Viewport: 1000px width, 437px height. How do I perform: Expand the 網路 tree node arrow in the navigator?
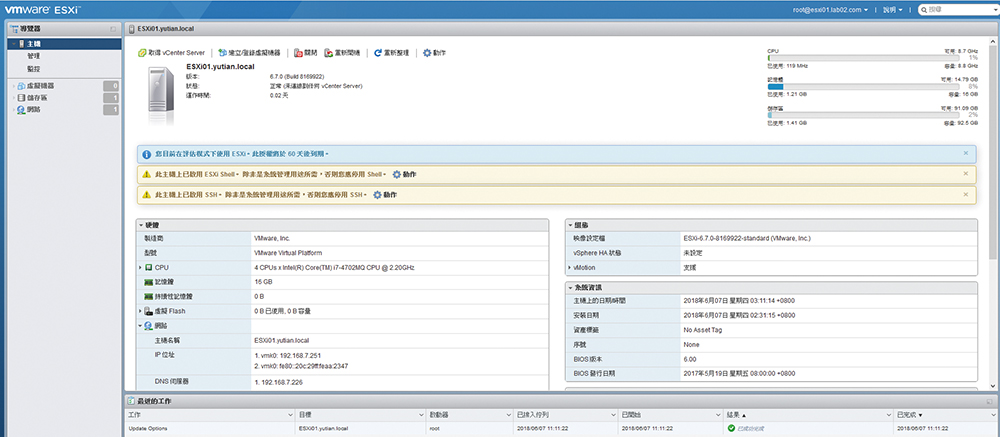click(x=13, y=110)
